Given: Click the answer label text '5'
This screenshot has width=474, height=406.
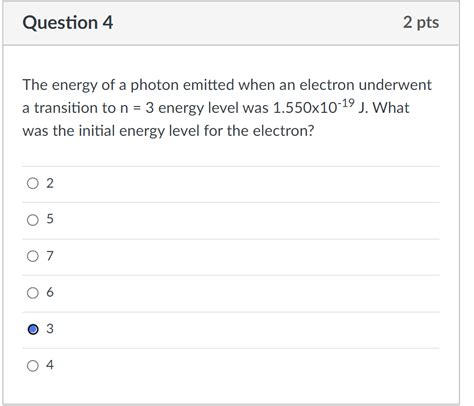Looking at the screenshot, I should click(x=50, y=219).
